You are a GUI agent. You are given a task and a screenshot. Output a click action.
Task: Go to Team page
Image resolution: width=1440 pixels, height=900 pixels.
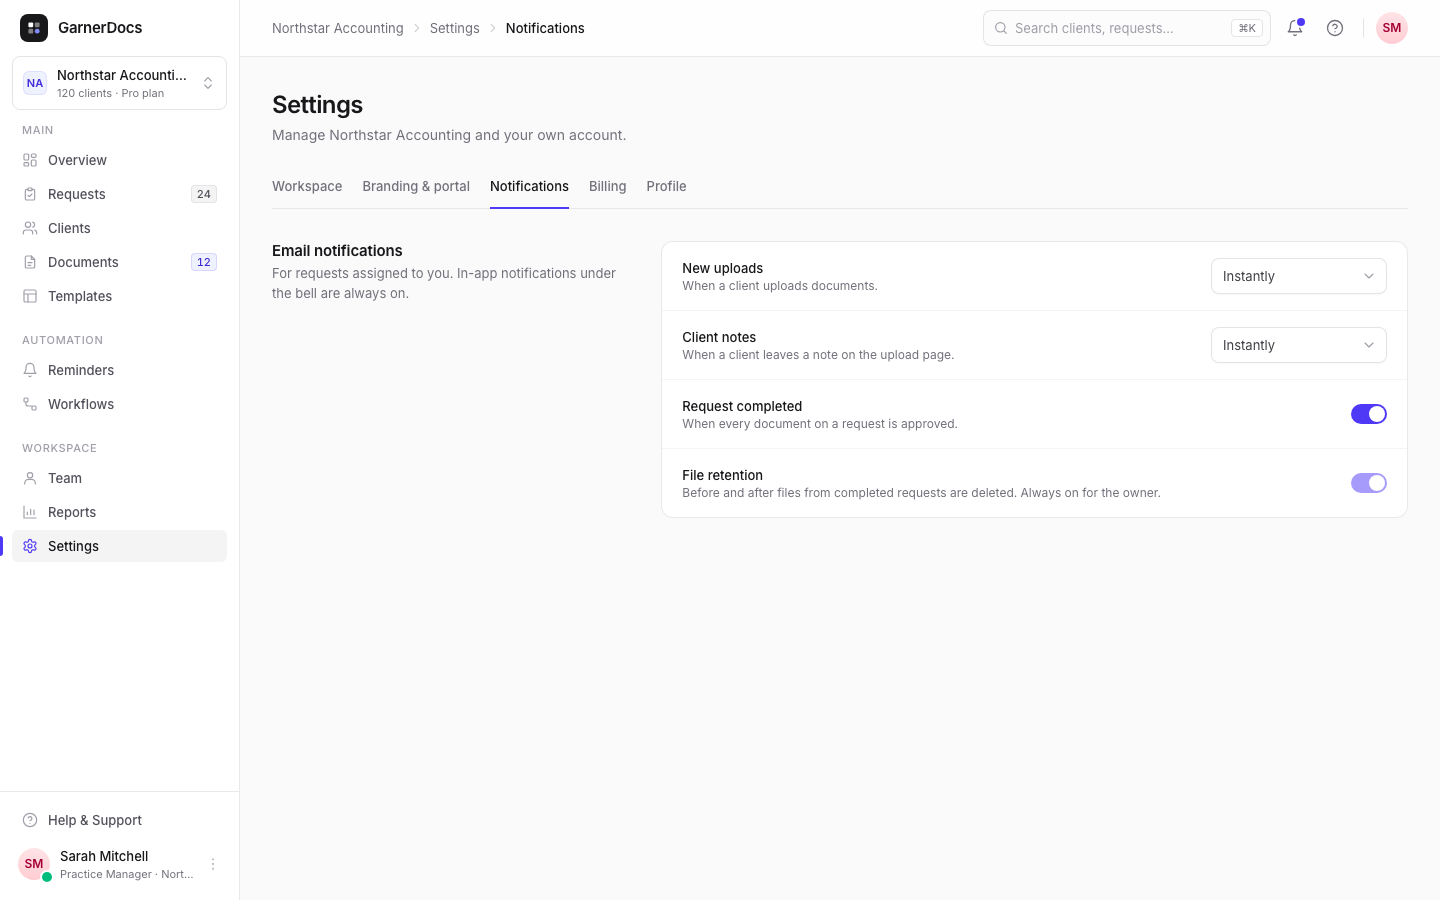pos(119,478)
